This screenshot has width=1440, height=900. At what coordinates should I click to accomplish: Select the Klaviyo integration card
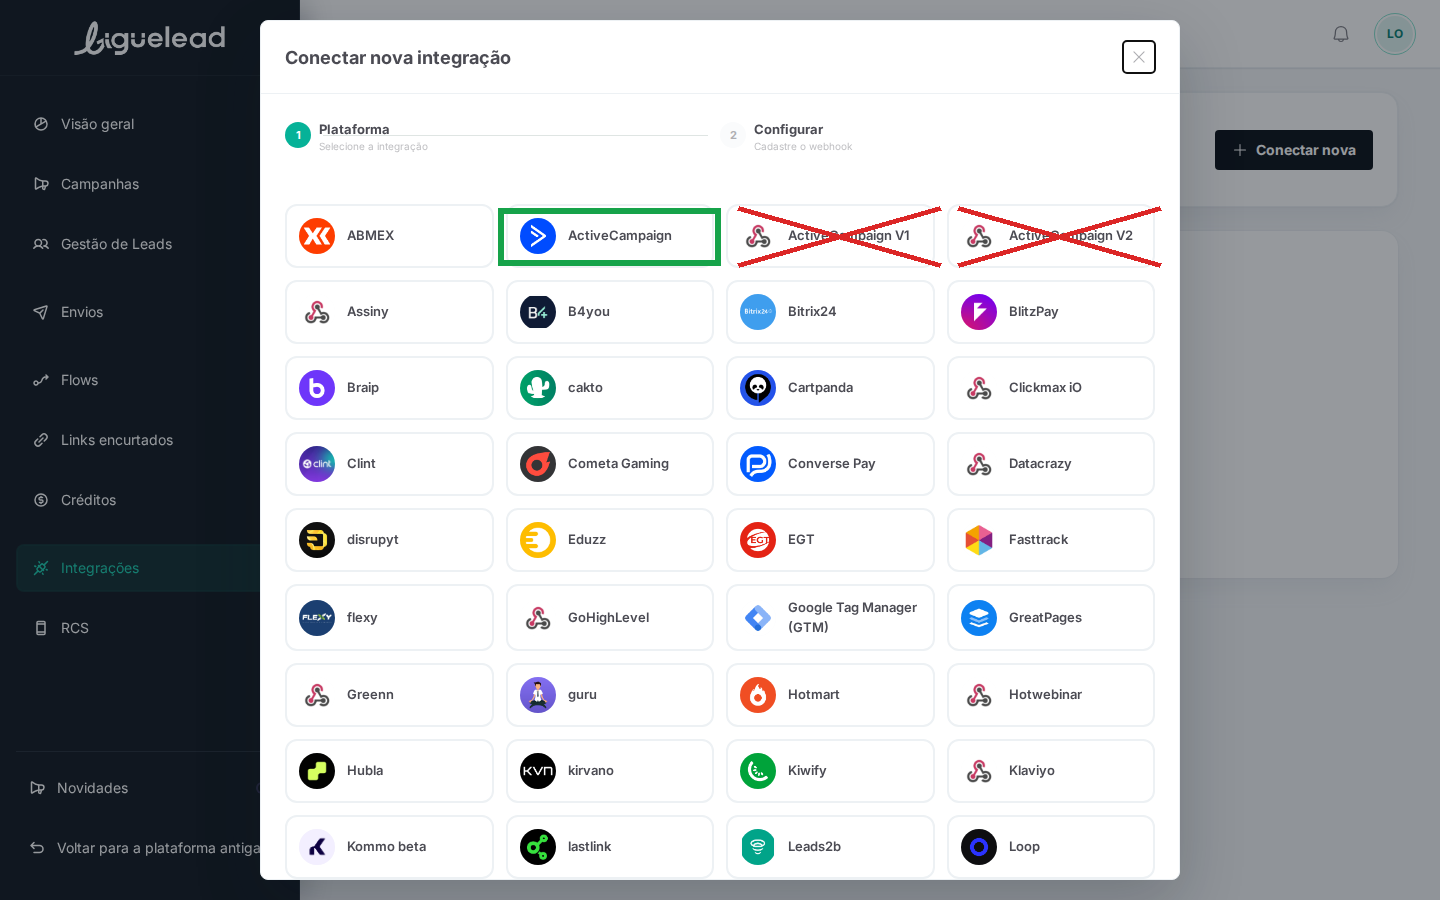click(x=1051, y=771)
